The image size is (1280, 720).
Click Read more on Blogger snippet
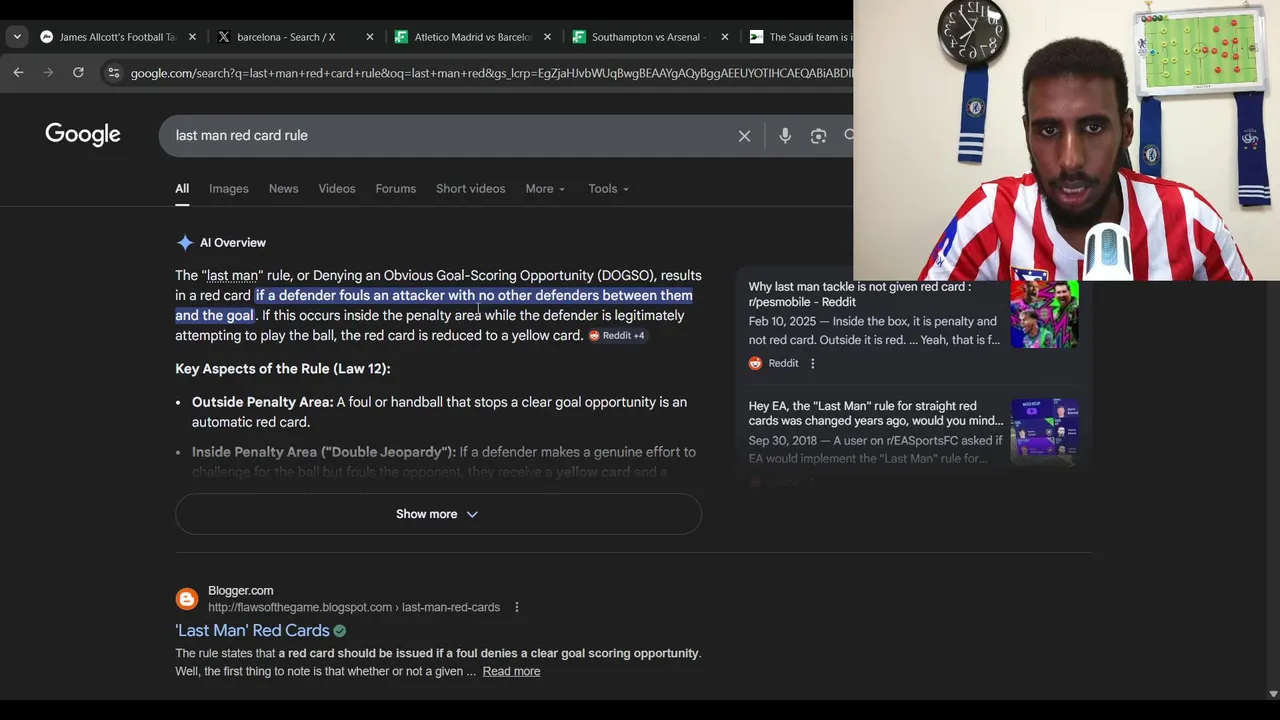tap(511, 671)
